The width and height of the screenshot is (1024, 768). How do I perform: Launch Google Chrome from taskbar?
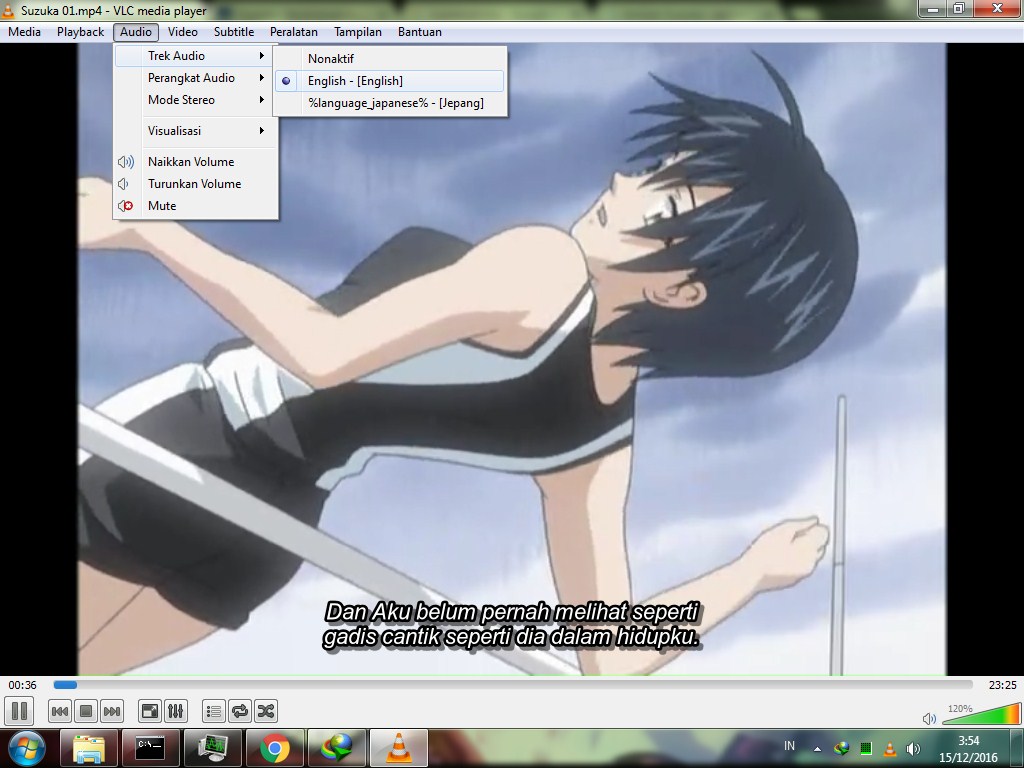coord(275,748)
